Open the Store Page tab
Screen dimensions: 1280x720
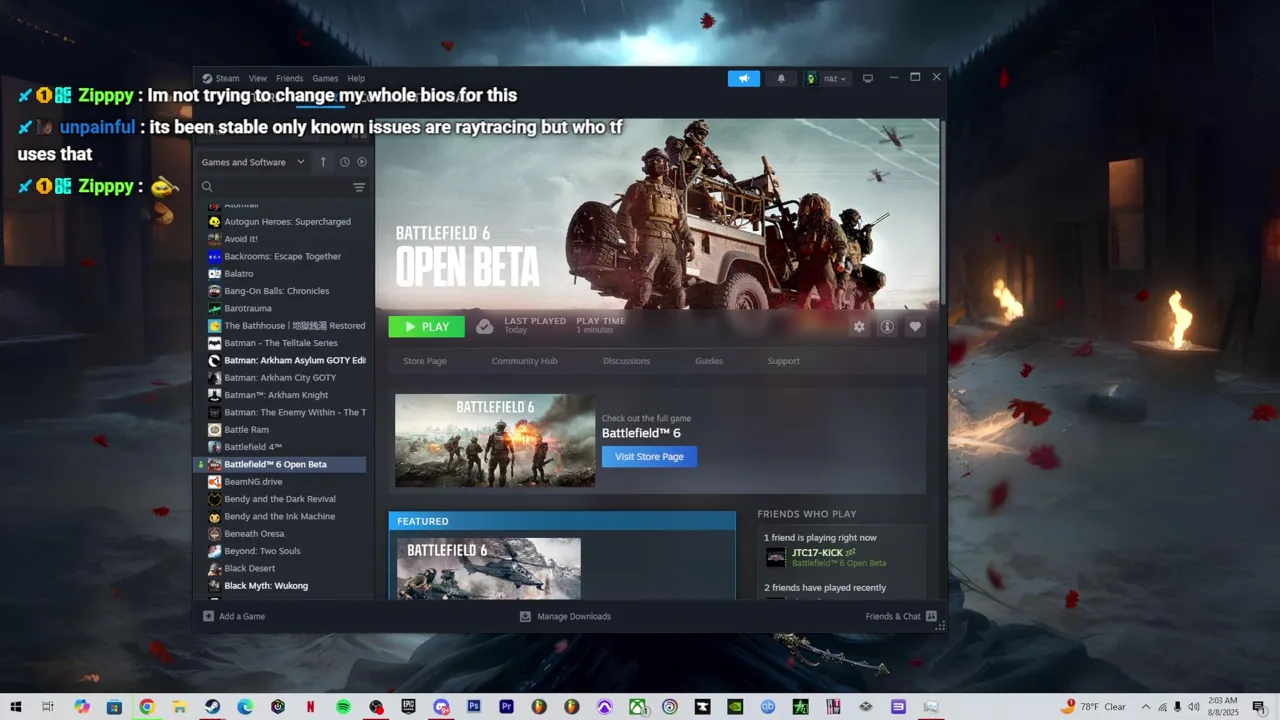click(x=425, y=361)
